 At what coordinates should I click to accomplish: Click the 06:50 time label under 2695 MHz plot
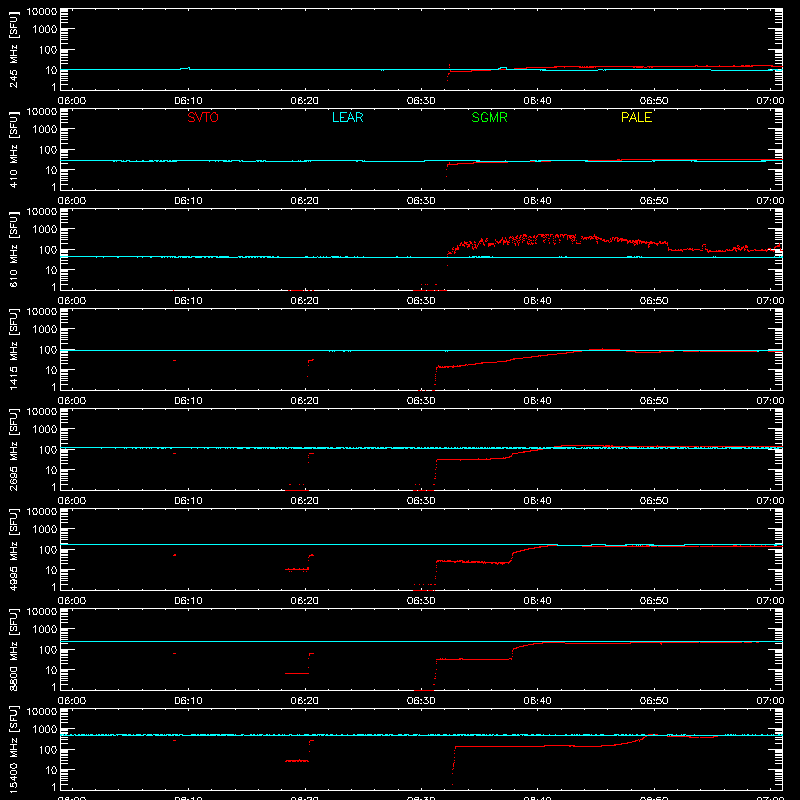tap(654, 501)
